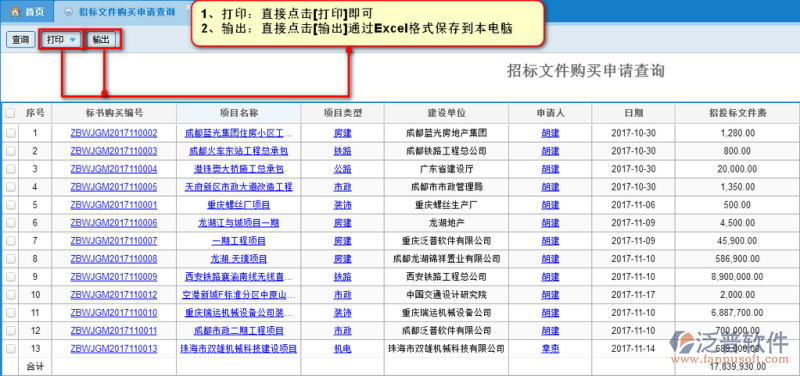
Task: Open link ZBWJGM2017110011
Action: point(114,331)
